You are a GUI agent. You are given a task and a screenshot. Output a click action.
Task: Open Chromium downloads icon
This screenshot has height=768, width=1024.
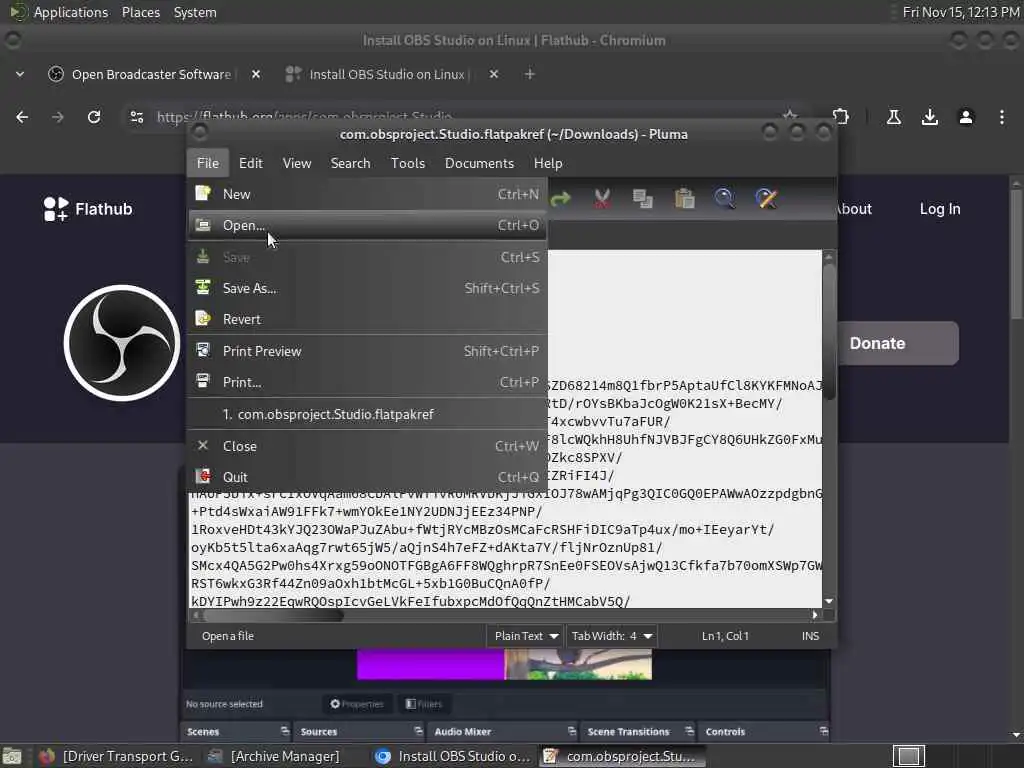pyautogui.click(x=929, y=117)
